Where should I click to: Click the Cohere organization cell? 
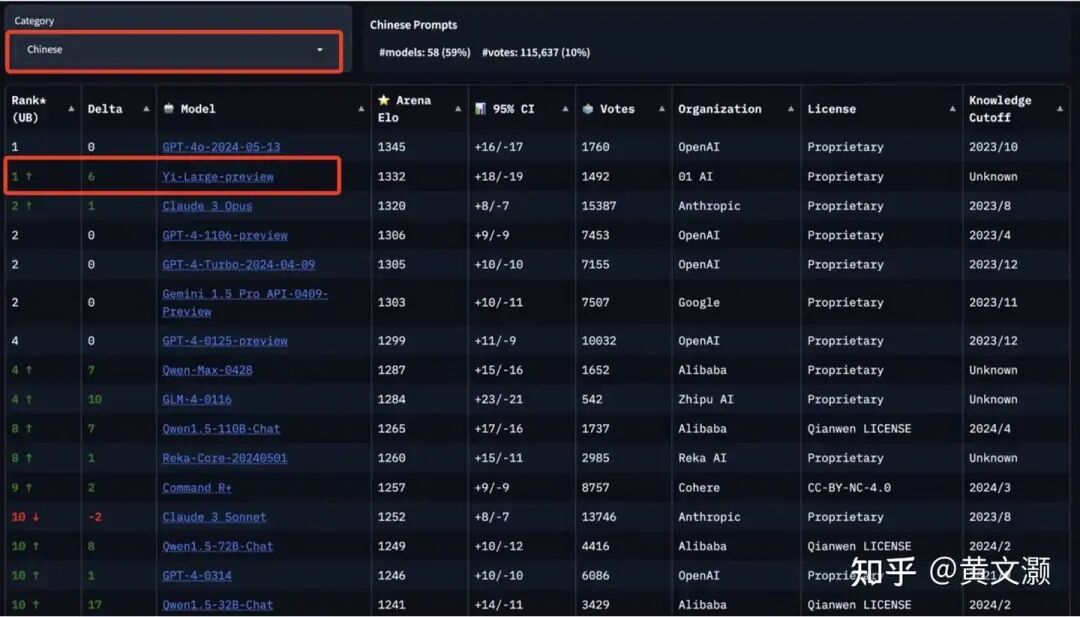[698, 488]
